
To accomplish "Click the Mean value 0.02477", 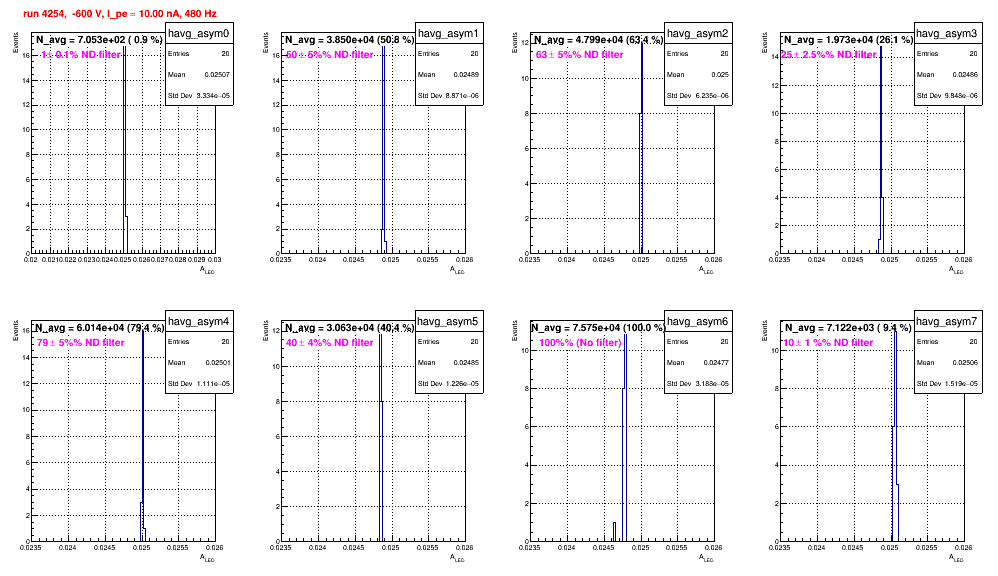I will coord(716,362).
